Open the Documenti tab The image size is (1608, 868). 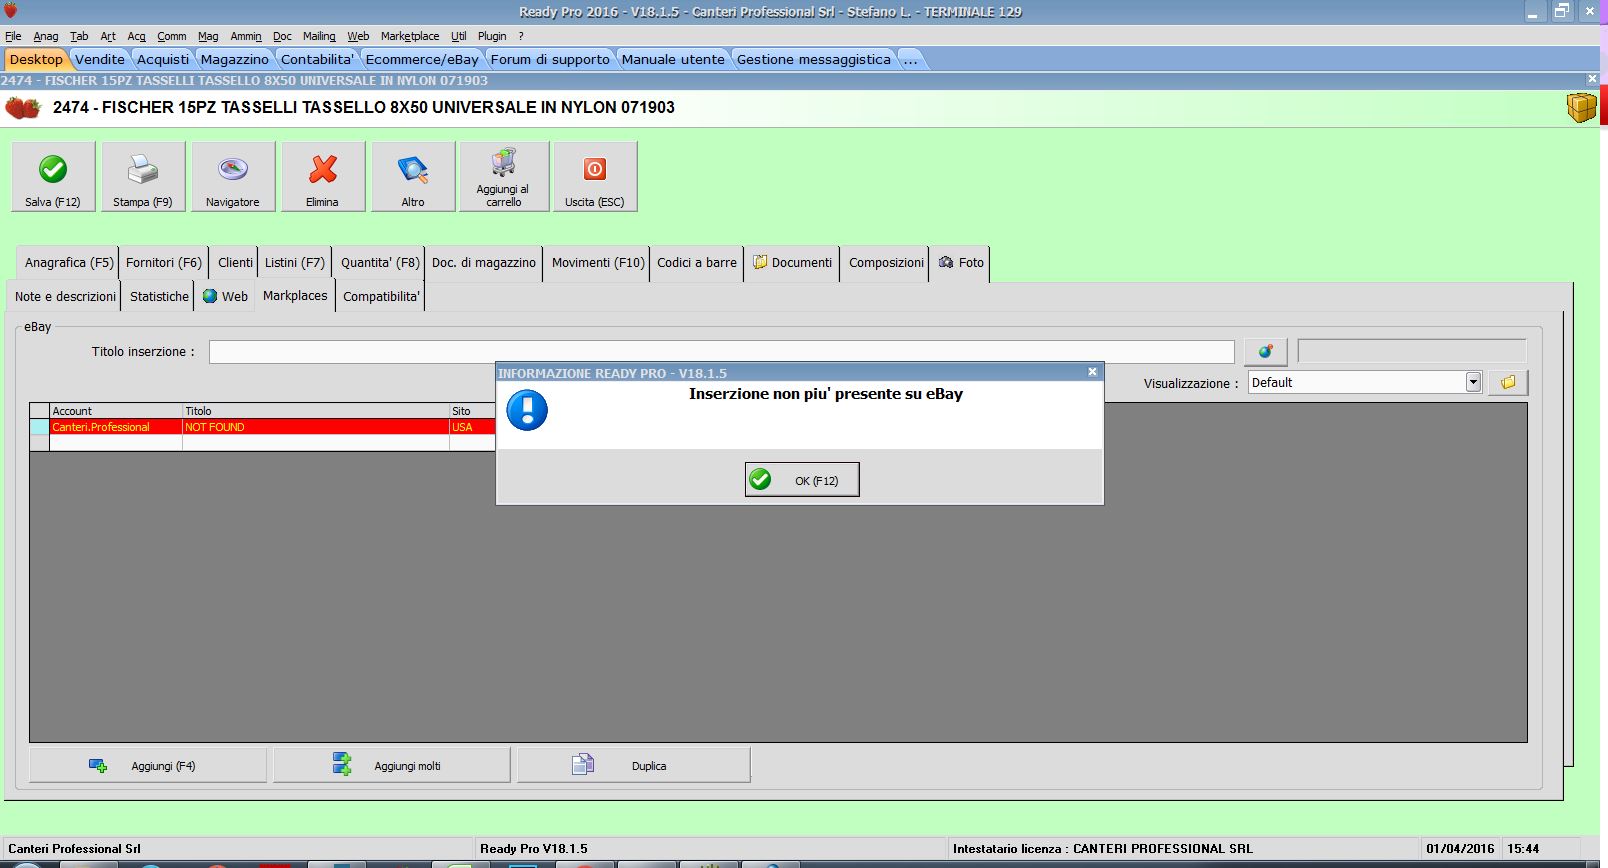(792, 263)
